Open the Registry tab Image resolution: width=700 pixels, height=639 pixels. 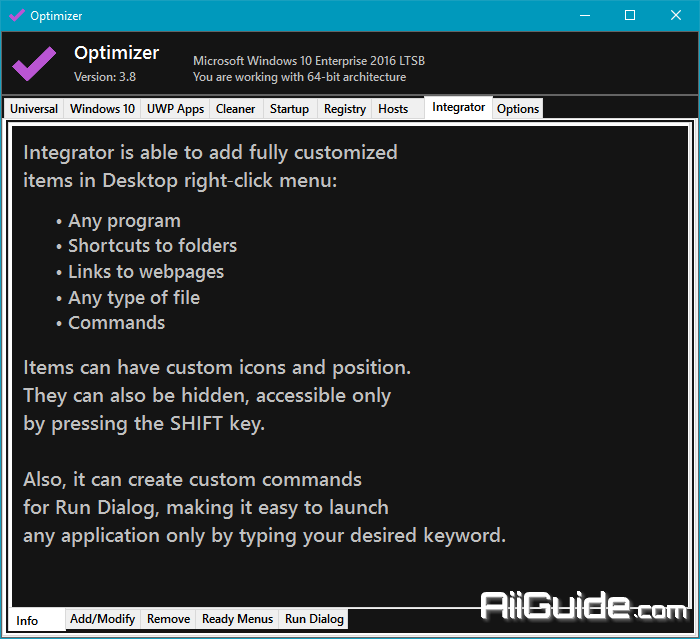click(x=345, y=109)
